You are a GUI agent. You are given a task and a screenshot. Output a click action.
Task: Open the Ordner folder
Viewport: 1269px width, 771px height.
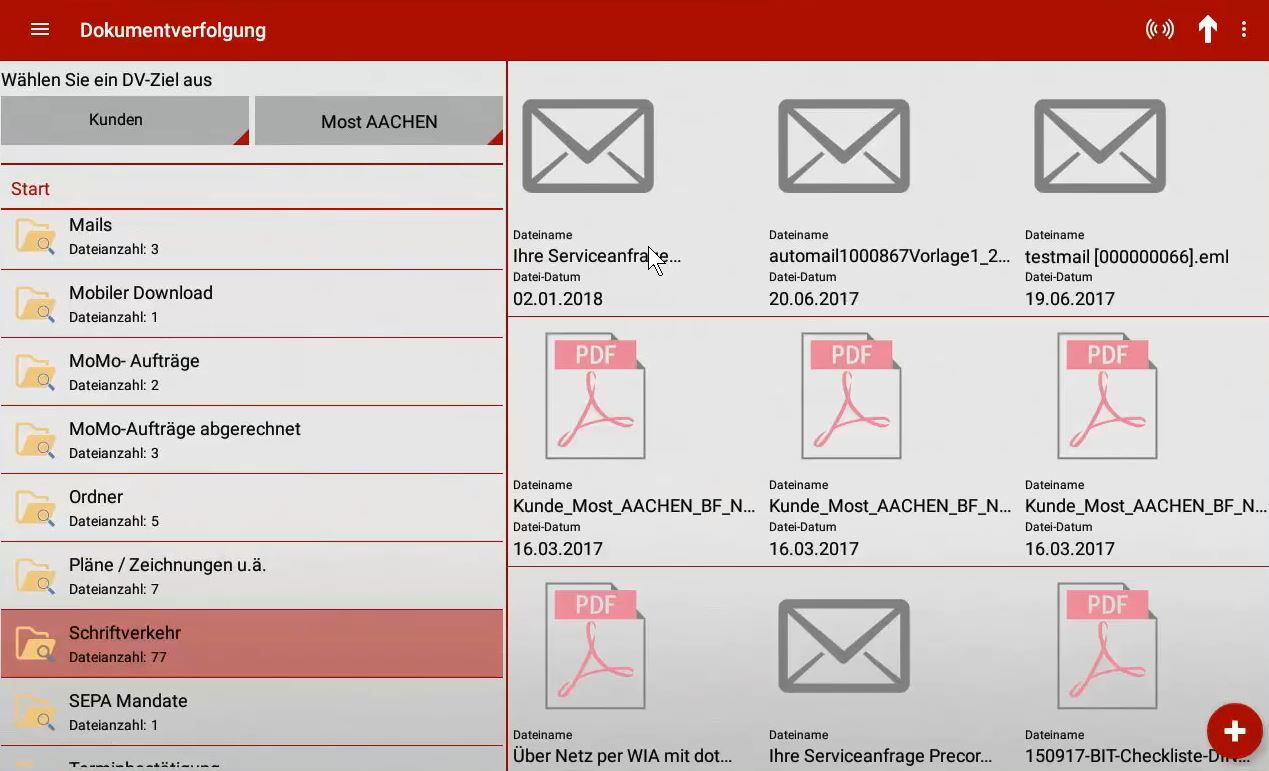pos(252,508)
